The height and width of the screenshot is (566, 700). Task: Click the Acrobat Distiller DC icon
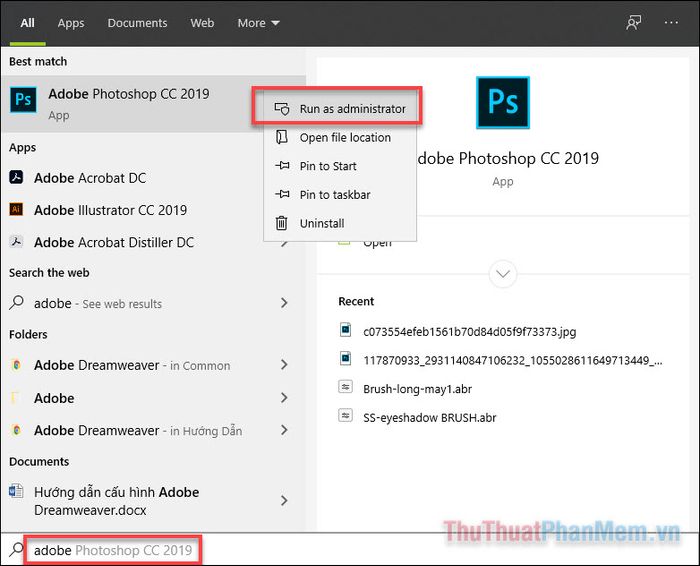coord(17,241)
